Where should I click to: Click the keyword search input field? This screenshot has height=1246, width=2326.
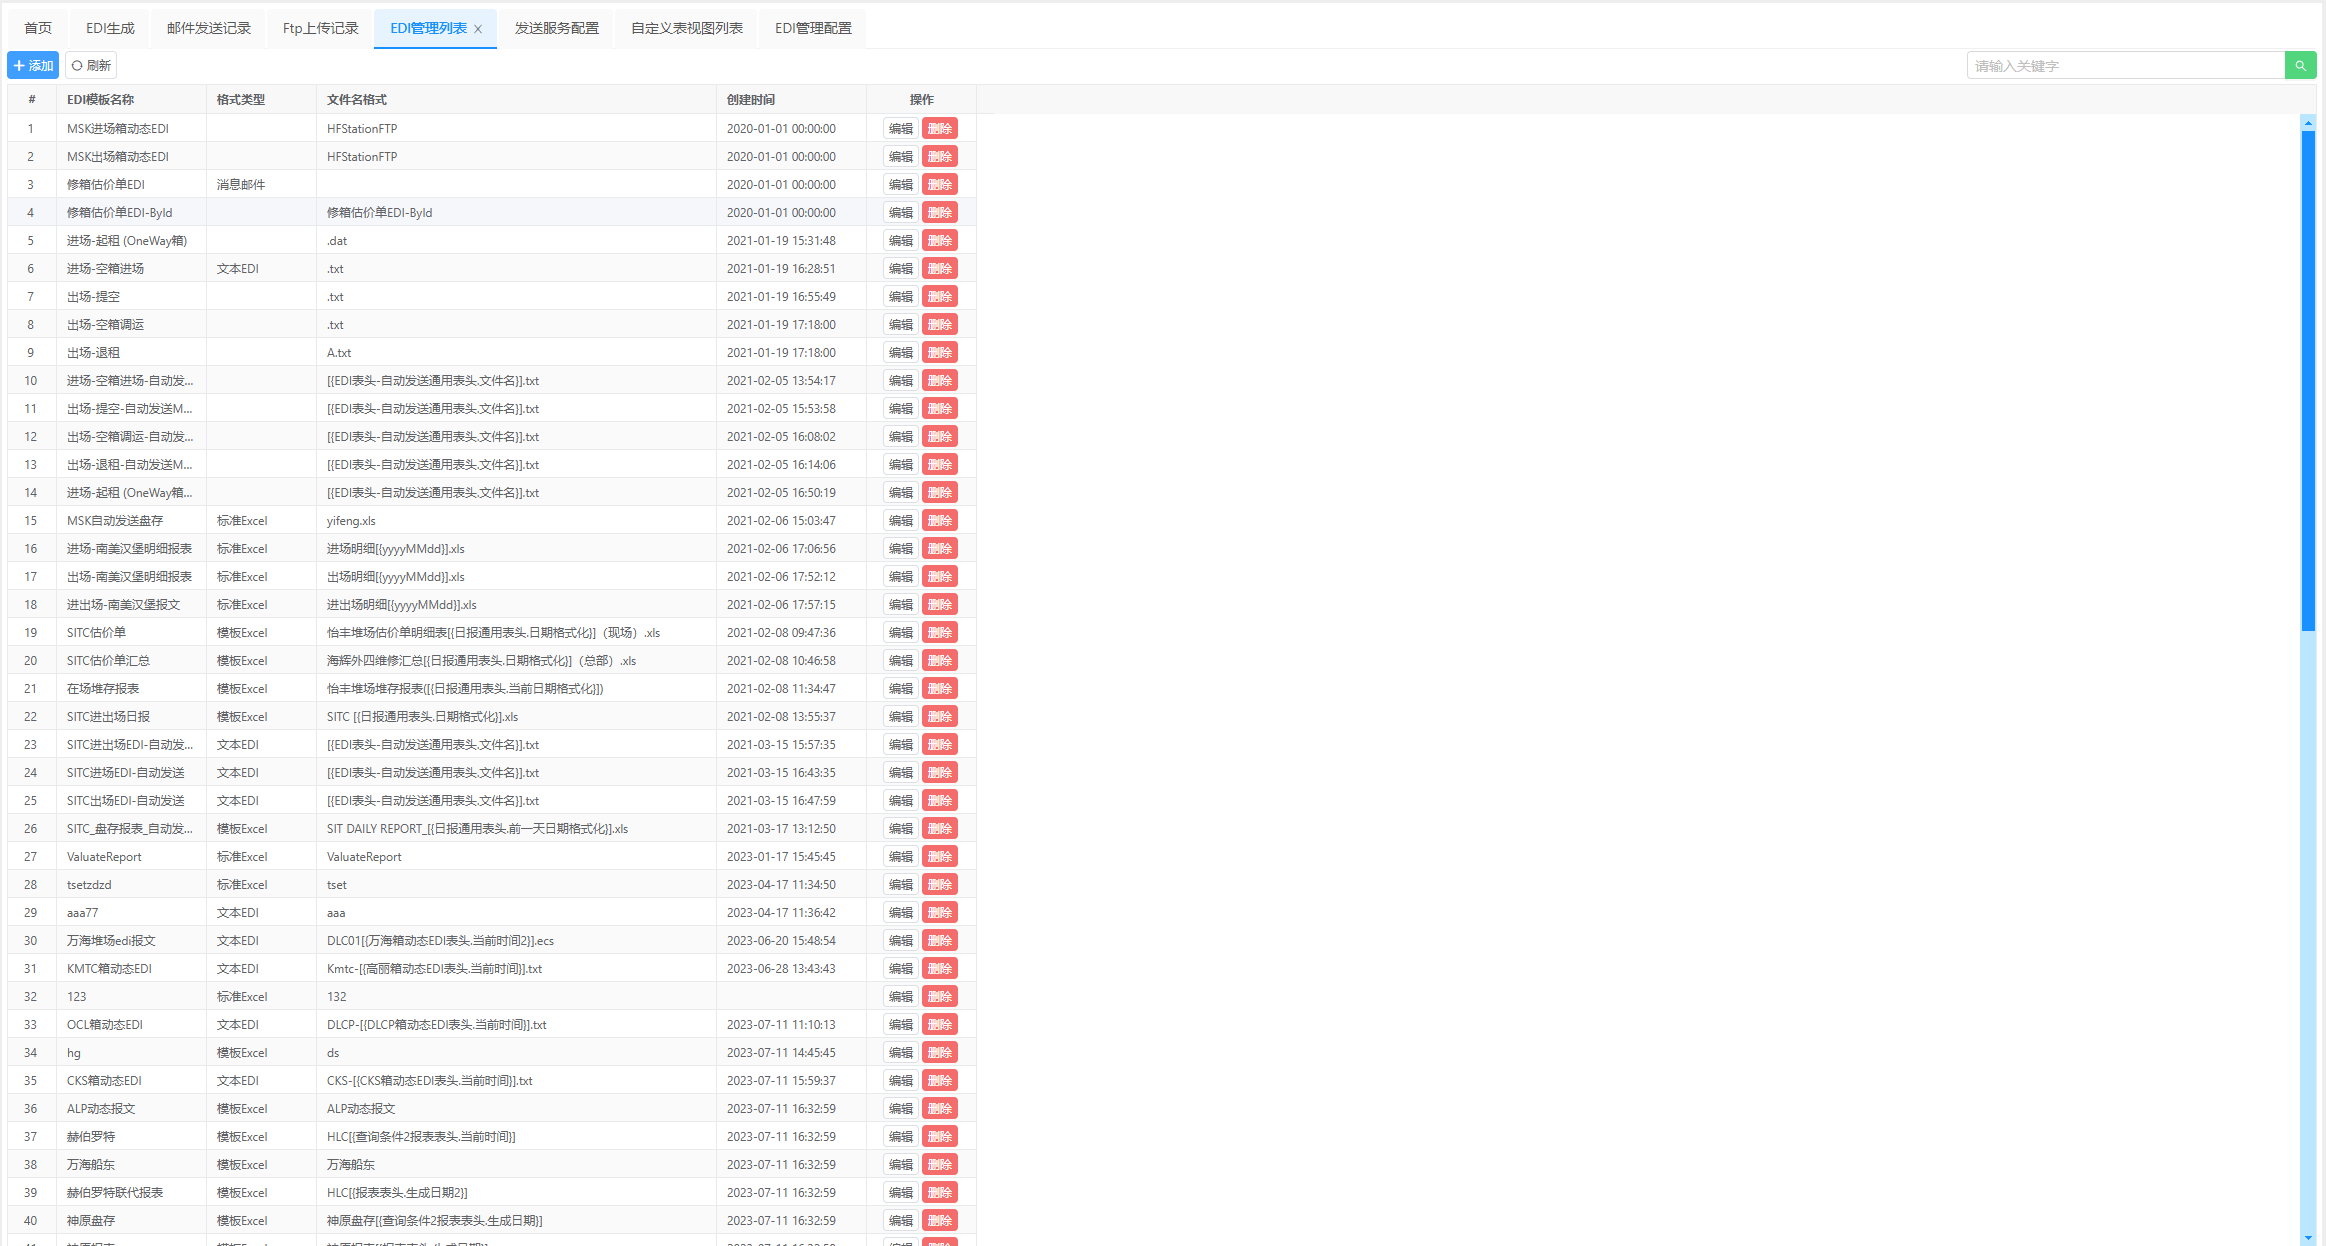[x=2125, y=66]
